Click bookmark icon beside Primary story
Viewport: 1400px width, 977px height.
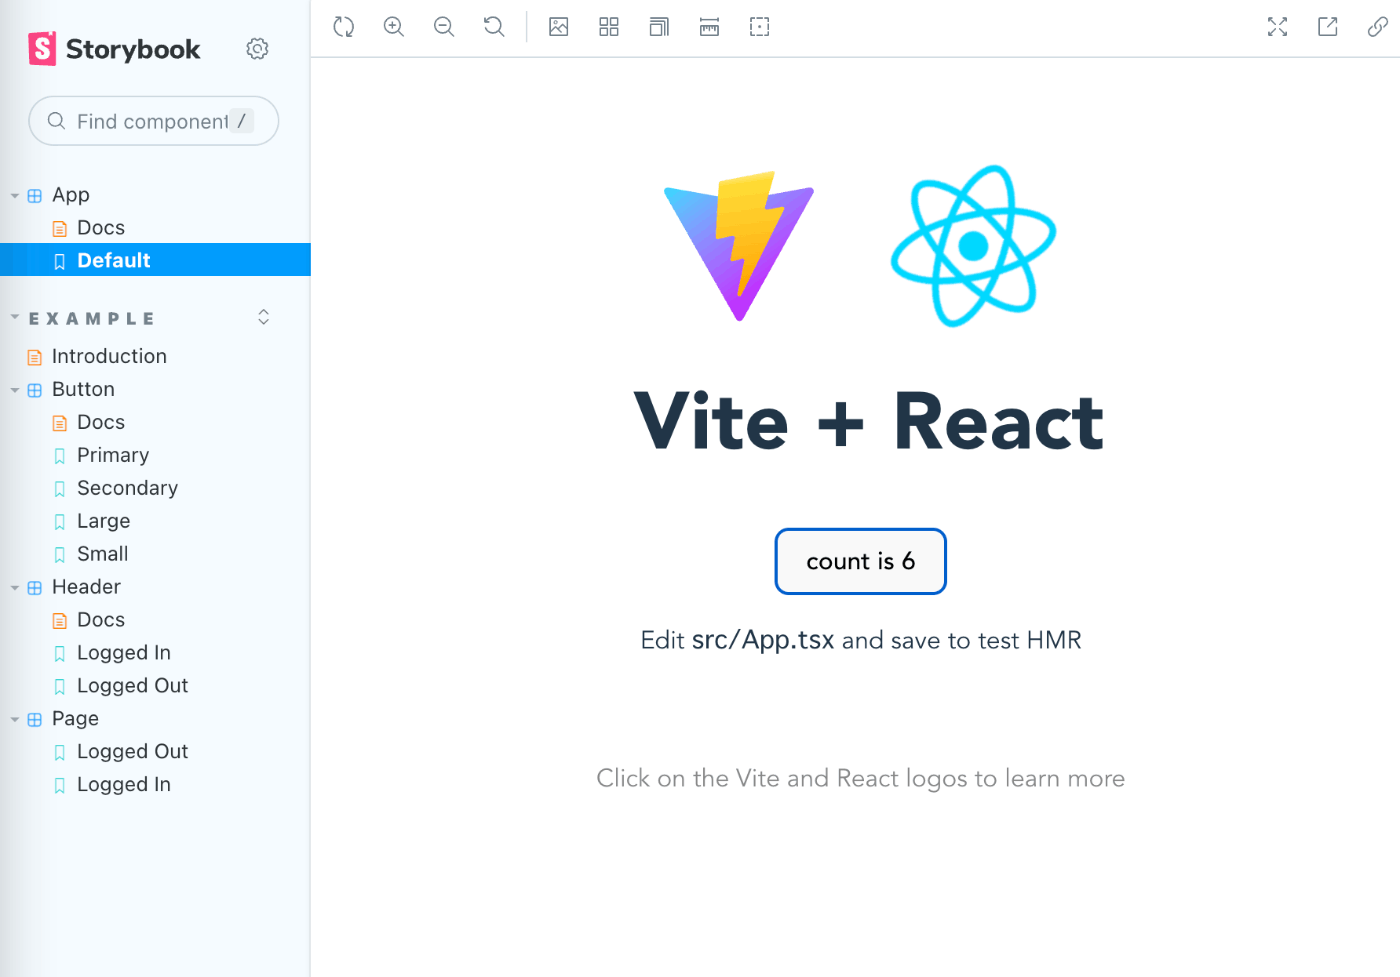click(60, 456)
